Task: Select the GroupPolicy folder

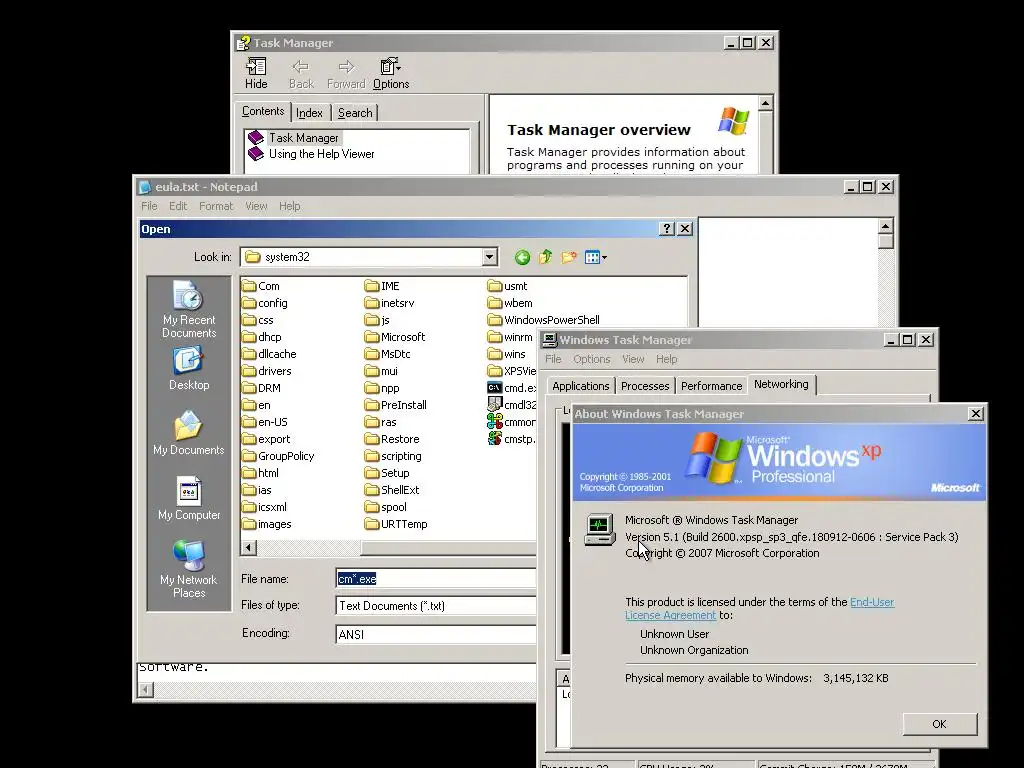Action: point(278,456)
